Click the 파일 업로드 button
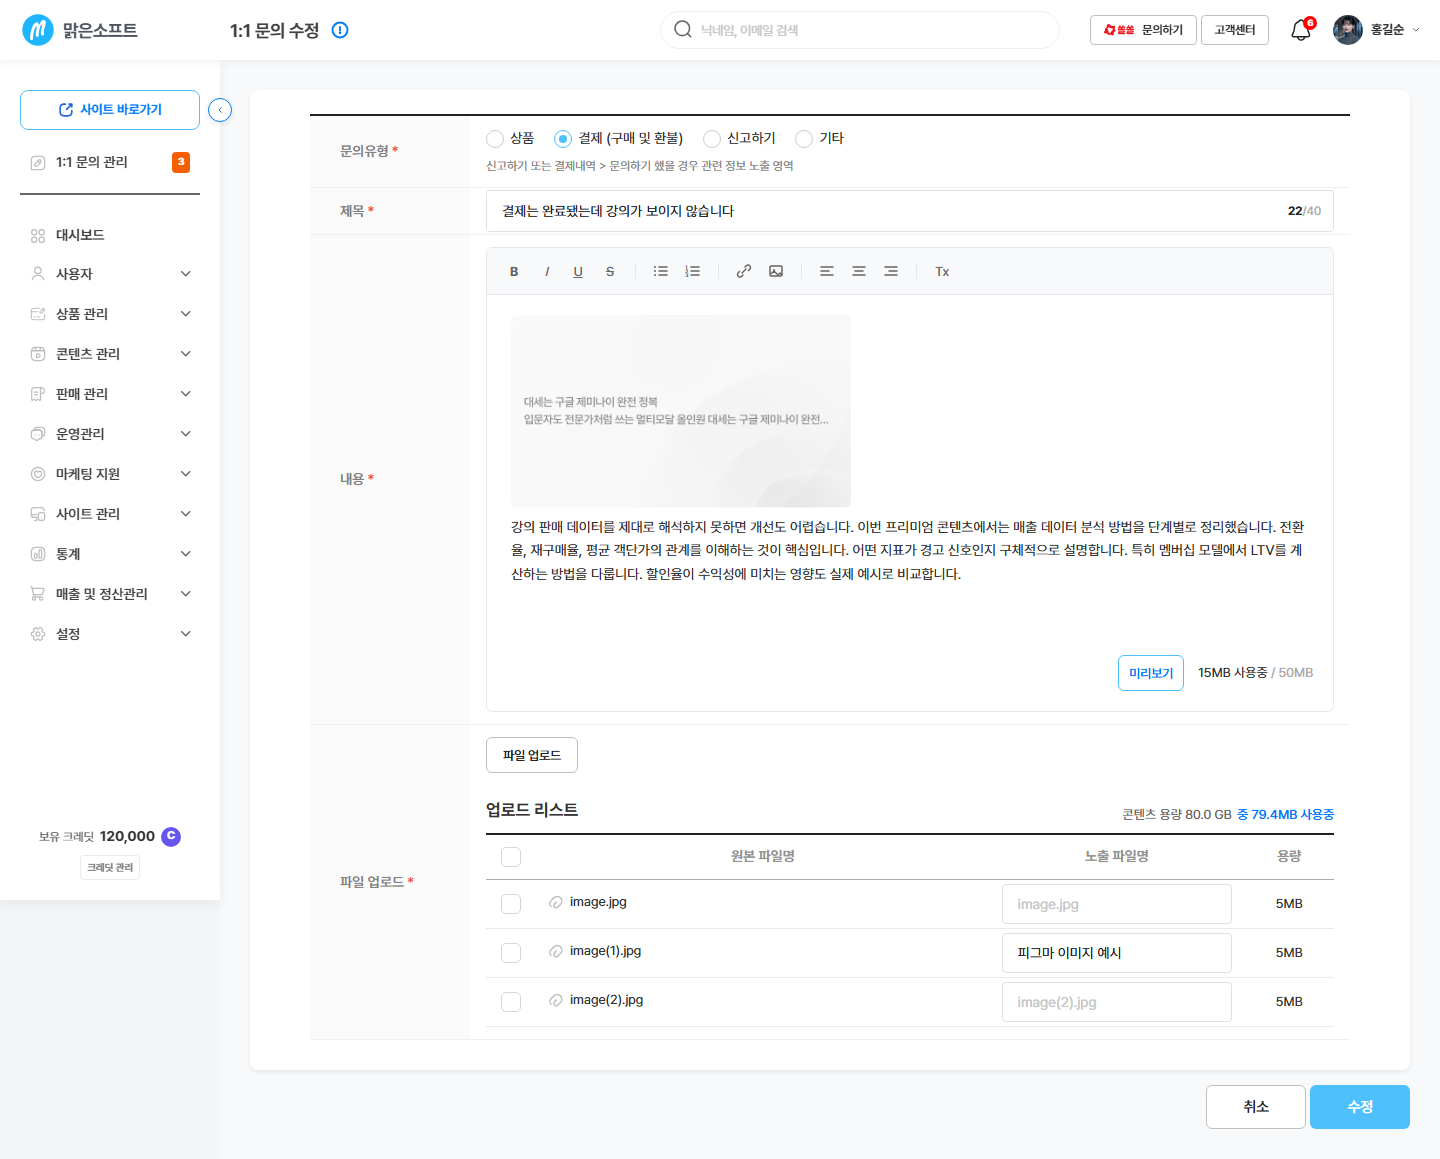The height and width of the screenshot is (1159, 1440). (x=532, y=755)
